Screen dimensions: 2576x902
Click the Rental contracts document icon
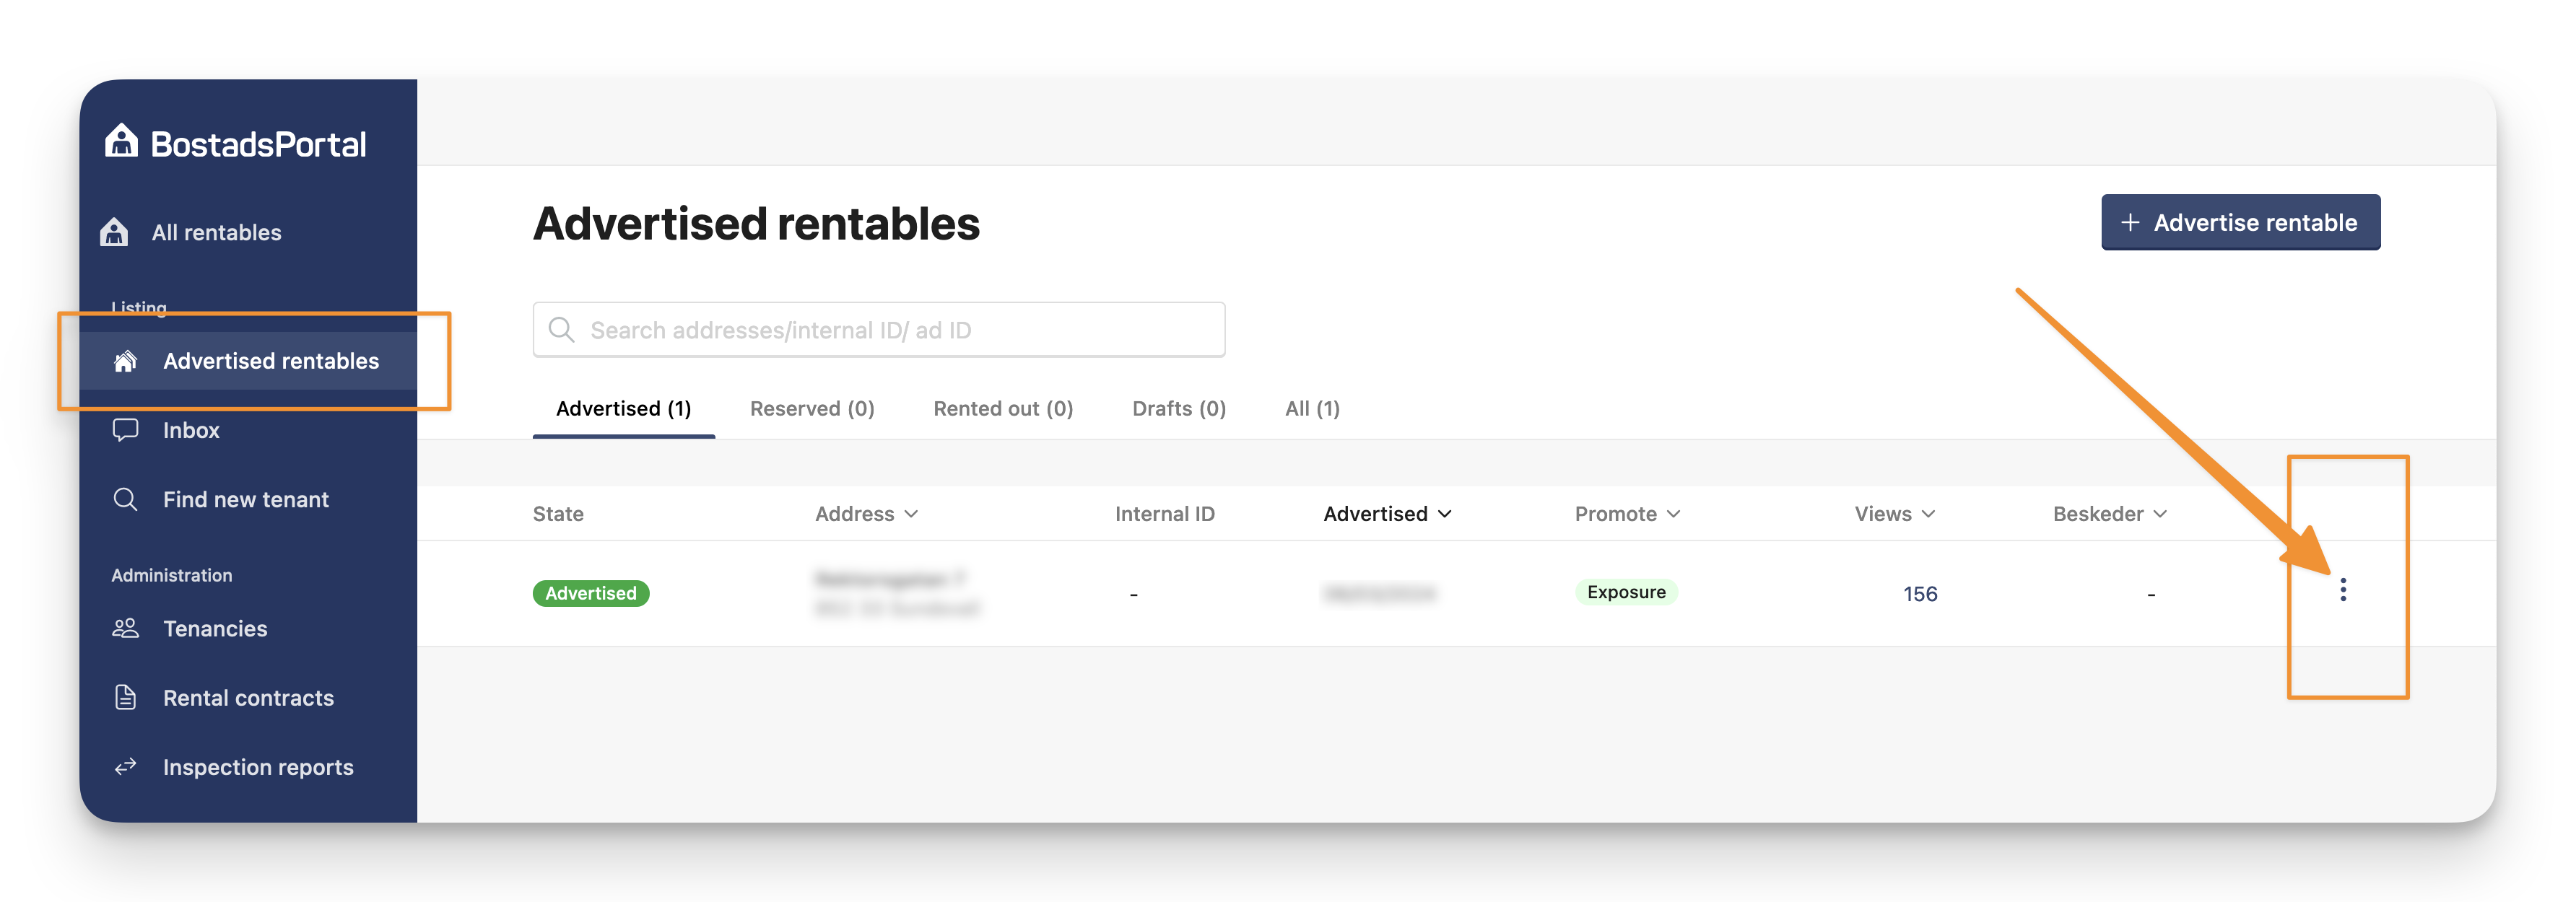[x=125, y=697]
